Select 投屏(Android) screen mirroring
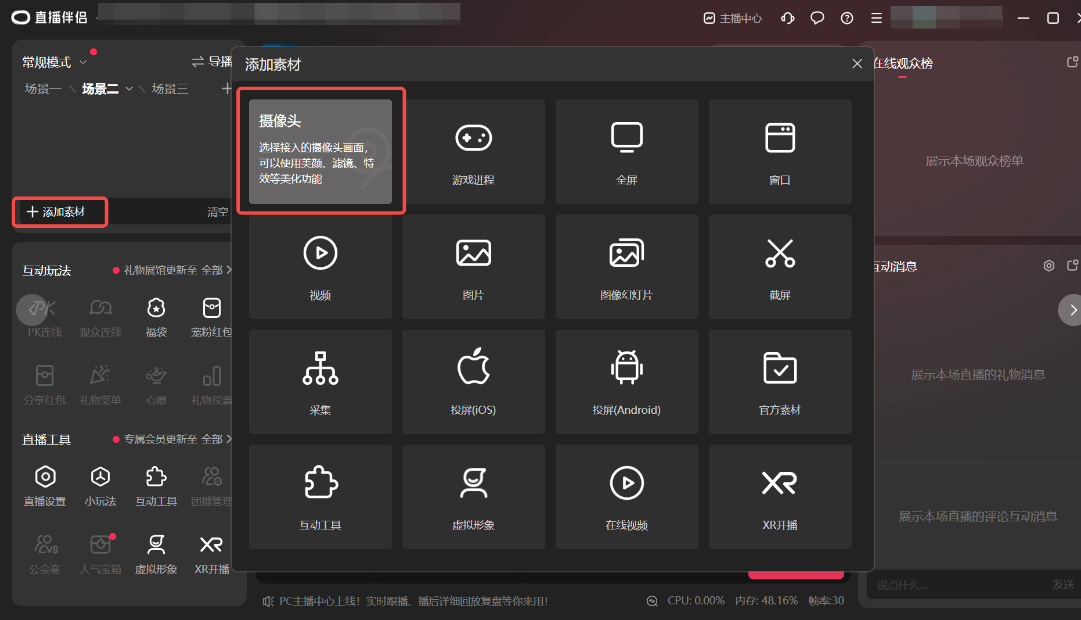Screen dimensions: 1081x620 coord(626,379)
